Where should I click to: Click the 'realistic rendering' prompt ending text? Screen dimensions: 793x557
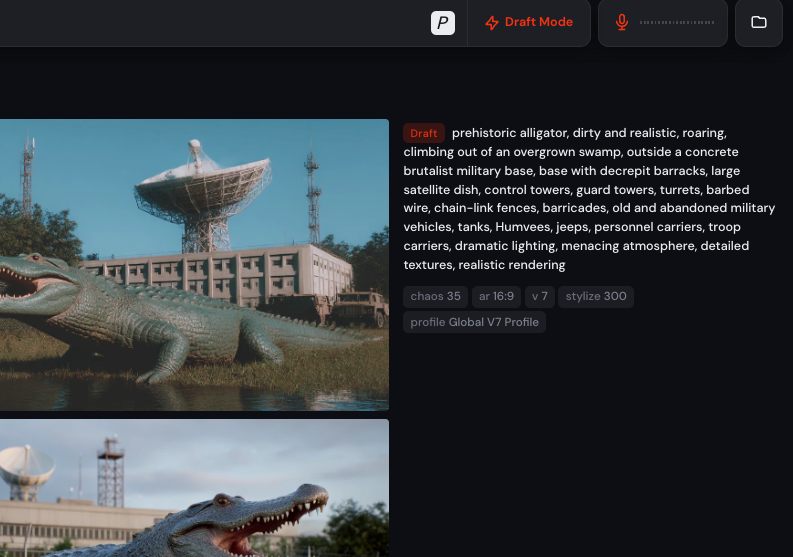pos(512,265)
